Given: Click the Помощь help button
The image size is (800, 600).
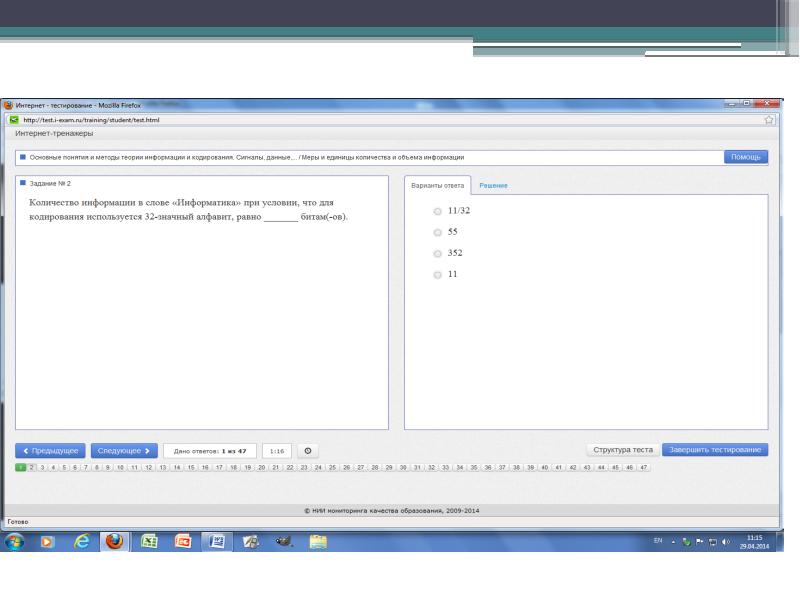Looking at the screenshot, I should 745,157.
